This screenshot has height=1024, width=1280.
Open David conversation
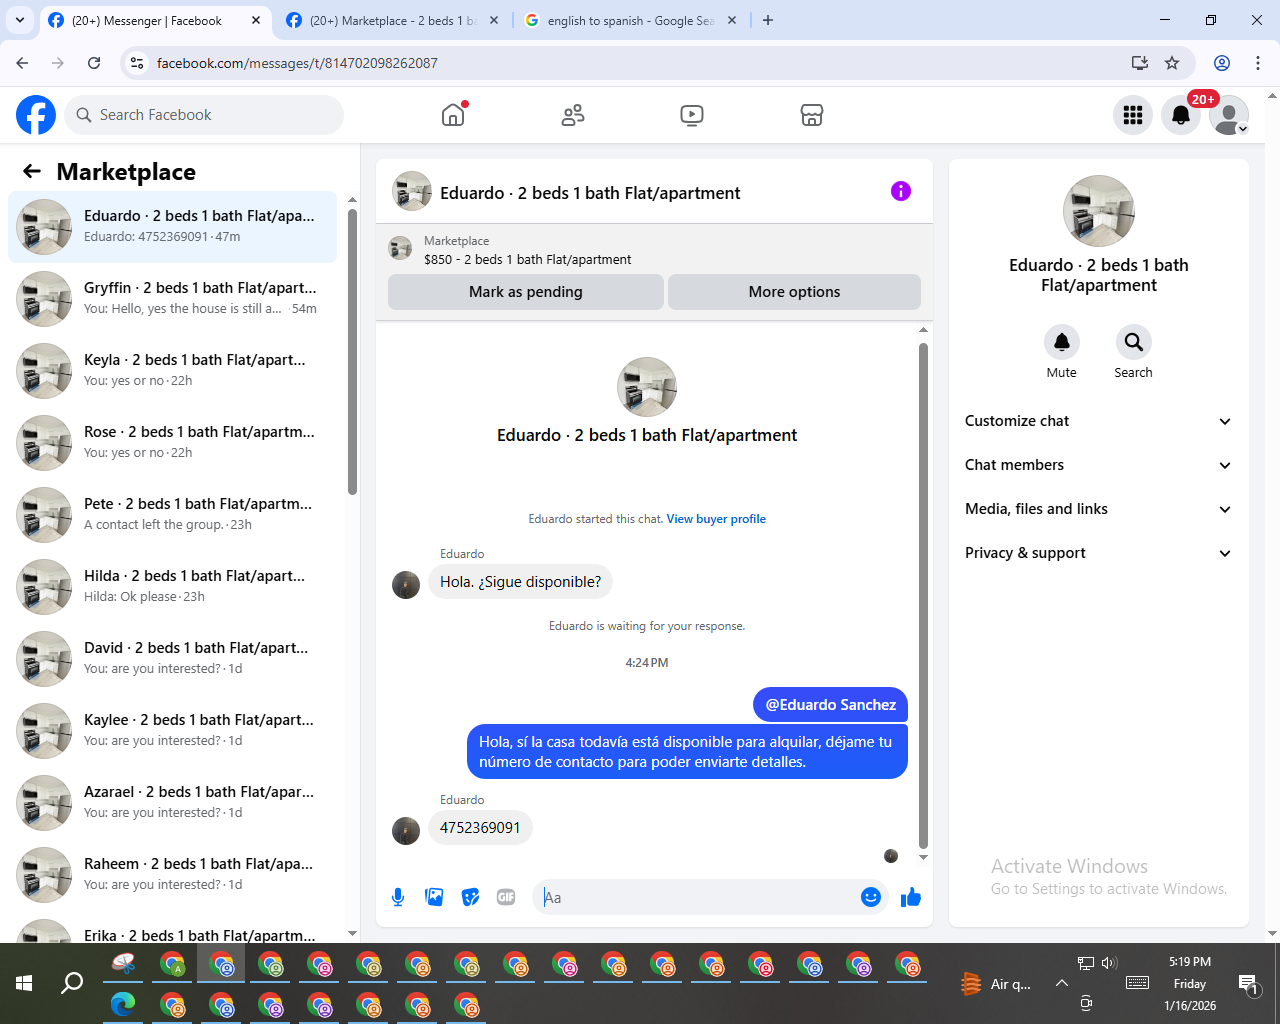pos(172,659)
